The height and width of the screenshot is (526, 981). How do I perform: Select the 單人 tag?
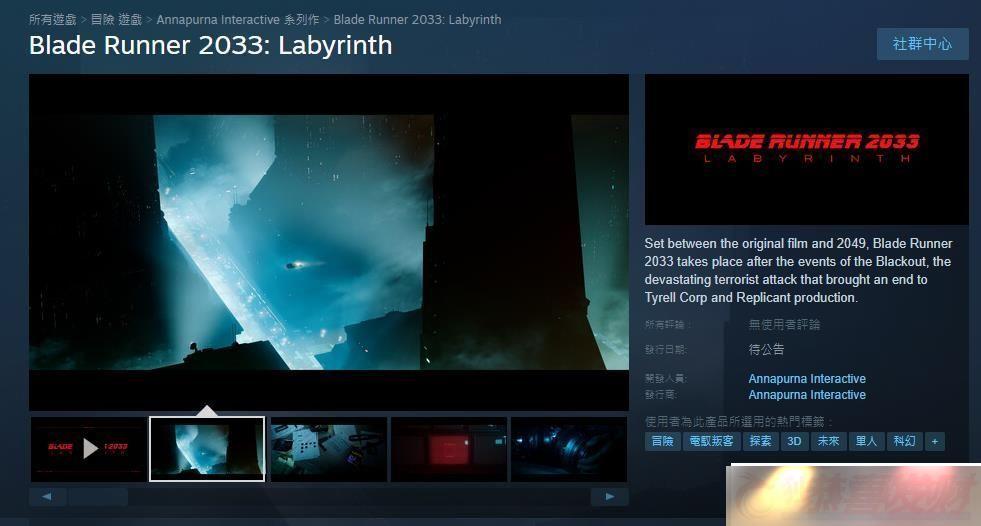(x=867, y=441)
